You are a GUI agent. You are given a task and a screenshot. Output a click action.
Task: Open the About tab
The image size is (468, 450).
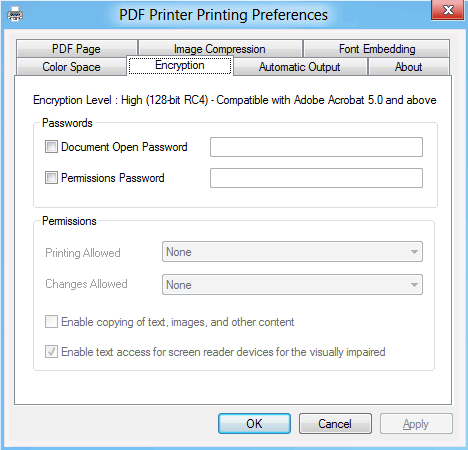(409, 67)
